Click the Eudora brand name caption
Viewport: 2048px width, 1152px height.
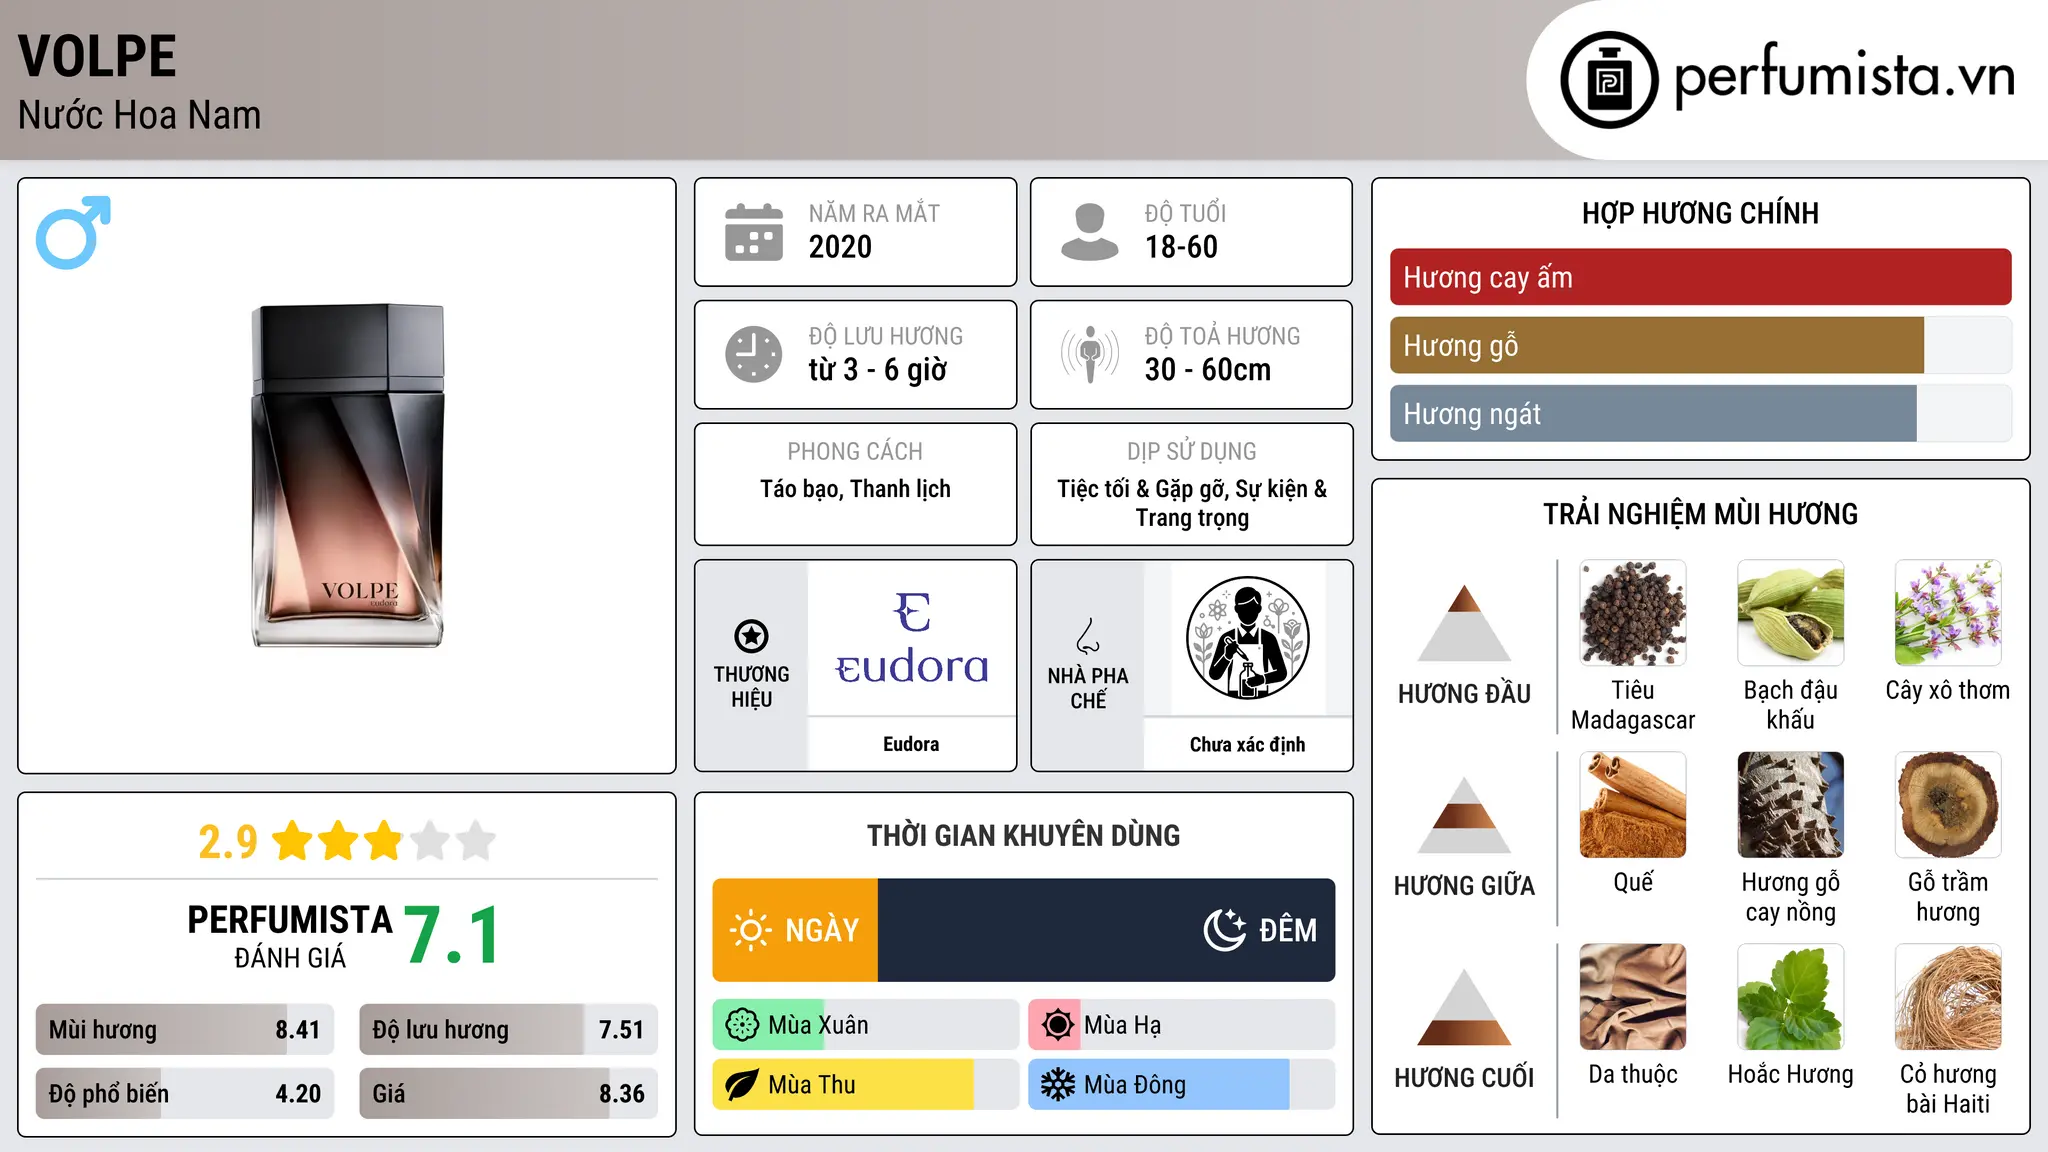pyautogui.click(x=911, y=744)
